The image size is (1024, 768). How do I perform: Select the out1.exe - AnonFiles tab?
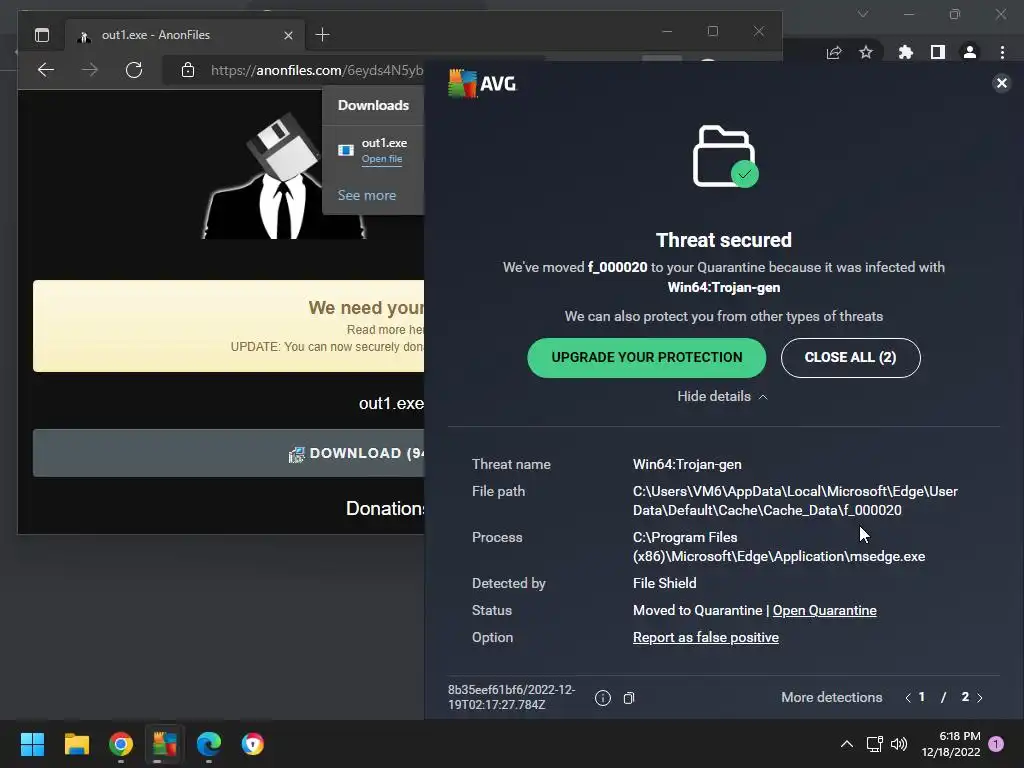[184, 35]
